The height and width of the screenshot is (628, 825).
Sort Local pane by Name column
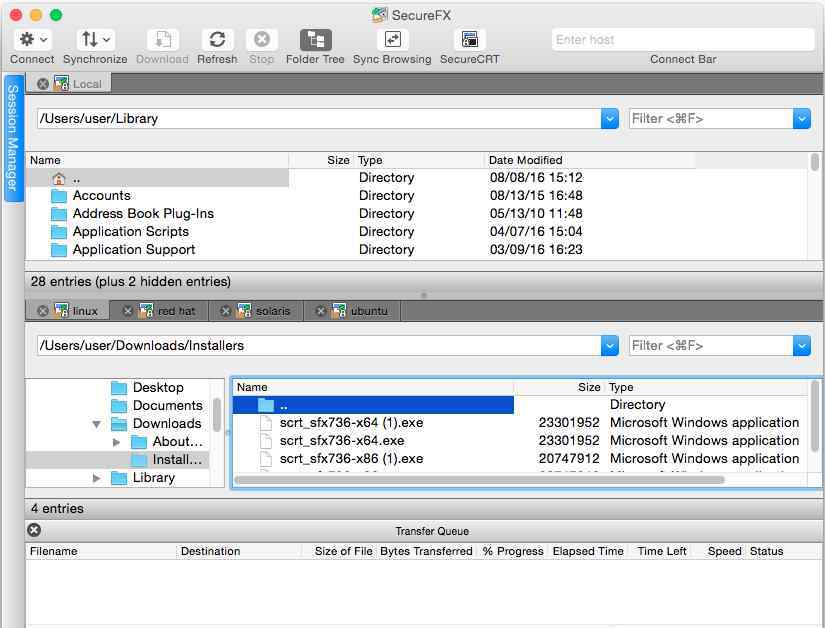(157, 160)
